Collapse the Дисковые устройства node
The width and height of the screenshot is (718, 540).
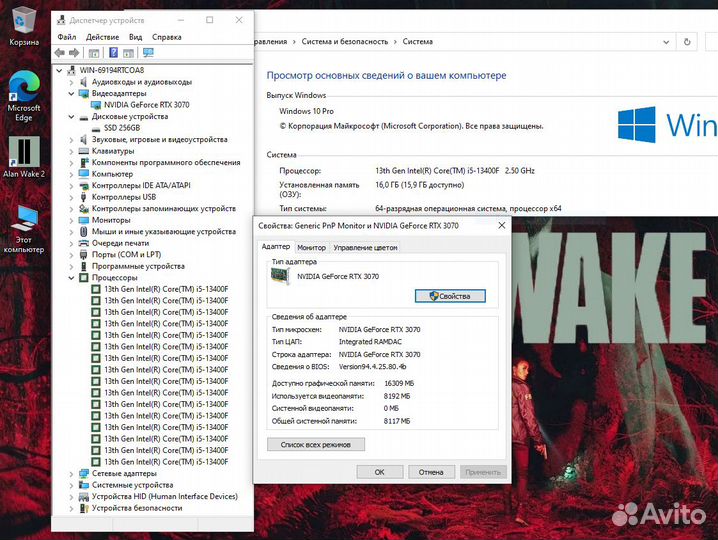click(x=71, y=117)
